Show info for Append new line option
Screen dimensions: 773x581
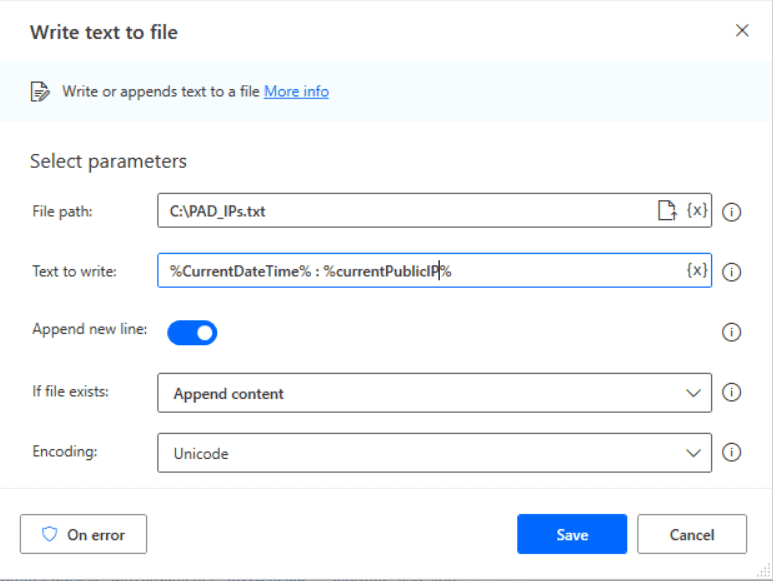click(x=731, y=332)
